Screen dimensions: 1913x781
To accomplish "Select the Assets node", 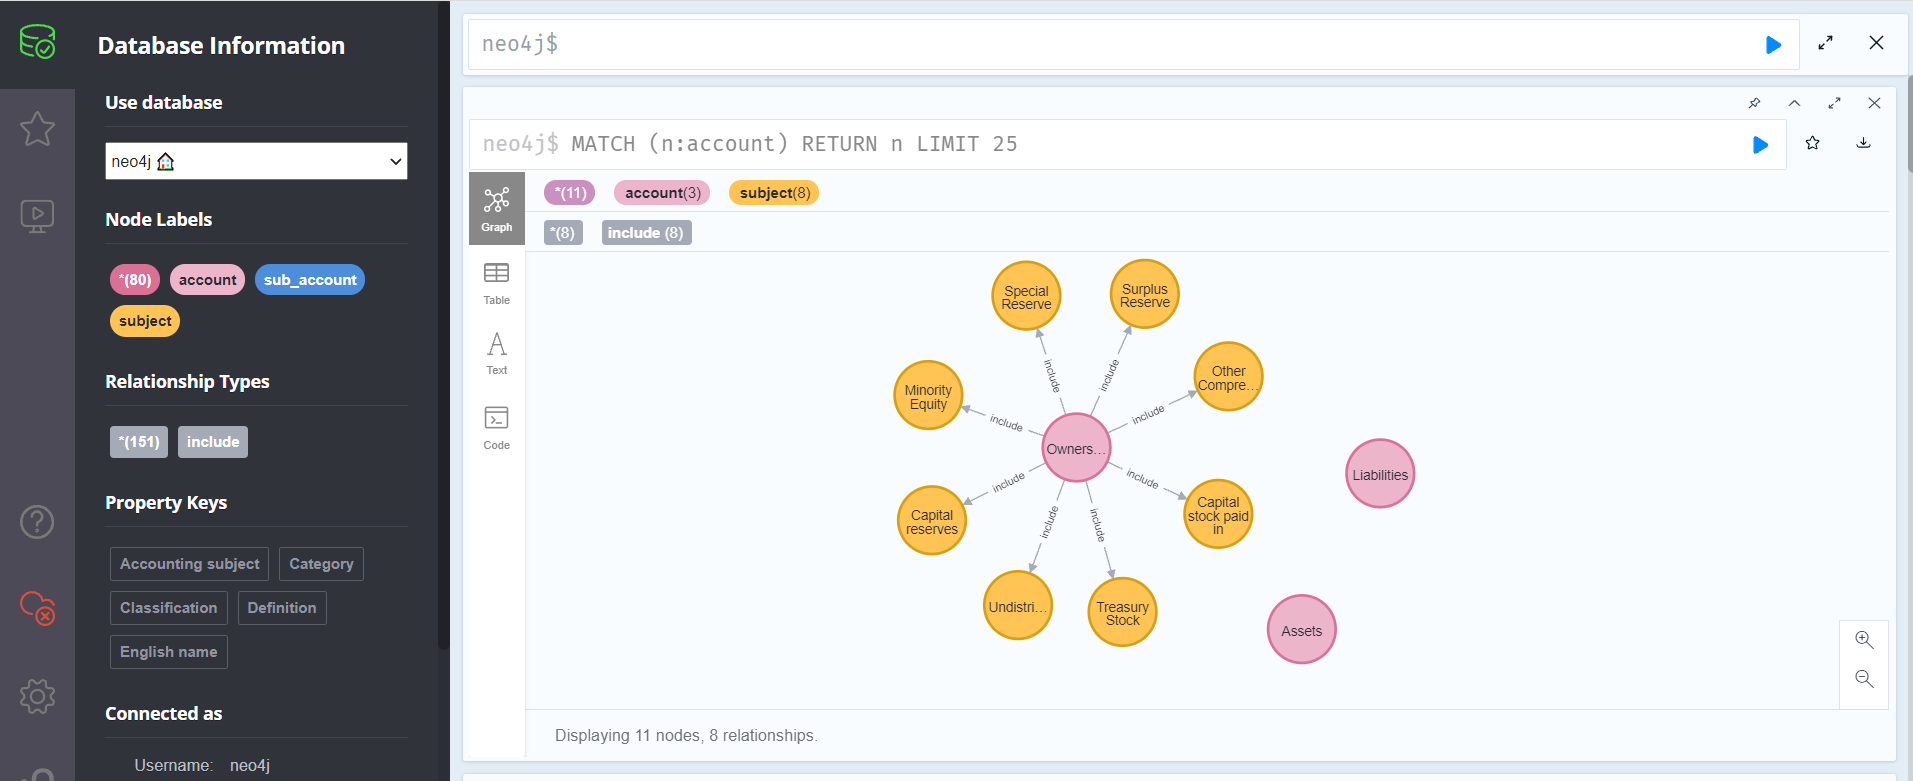I will coord(1301,630).
